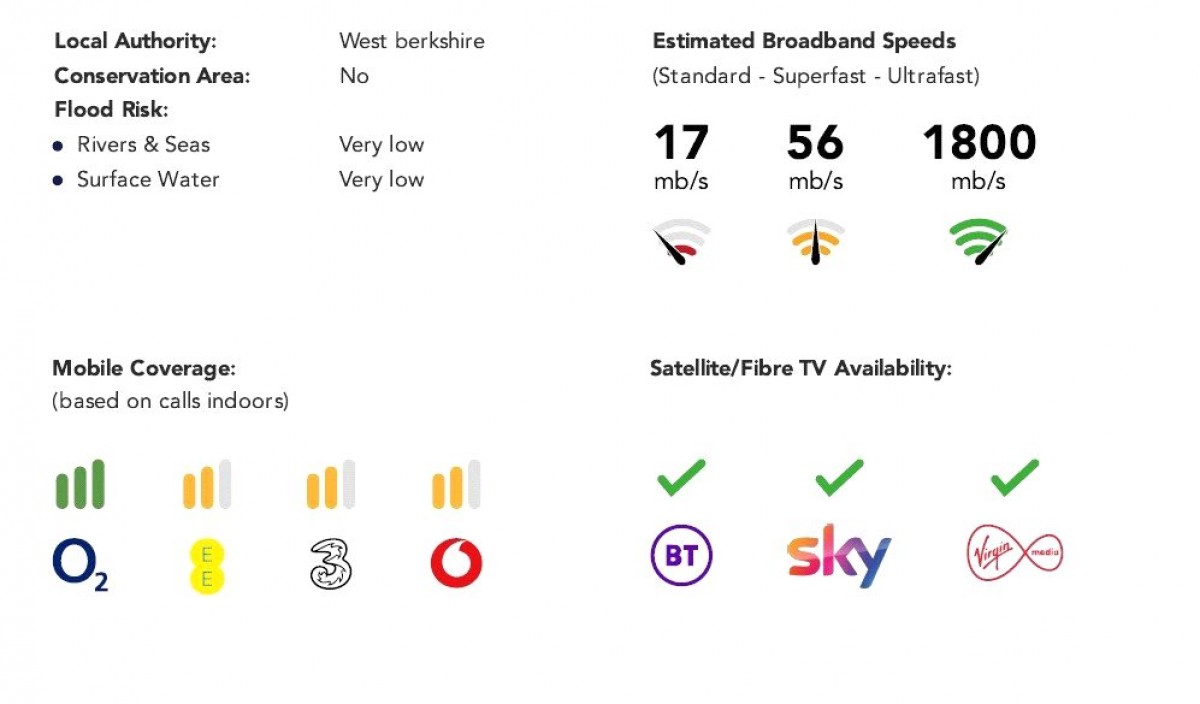This screenshot has width=1200, height=704.
Task: Click the orange superfast speed gauge
Action: point(815,241)
